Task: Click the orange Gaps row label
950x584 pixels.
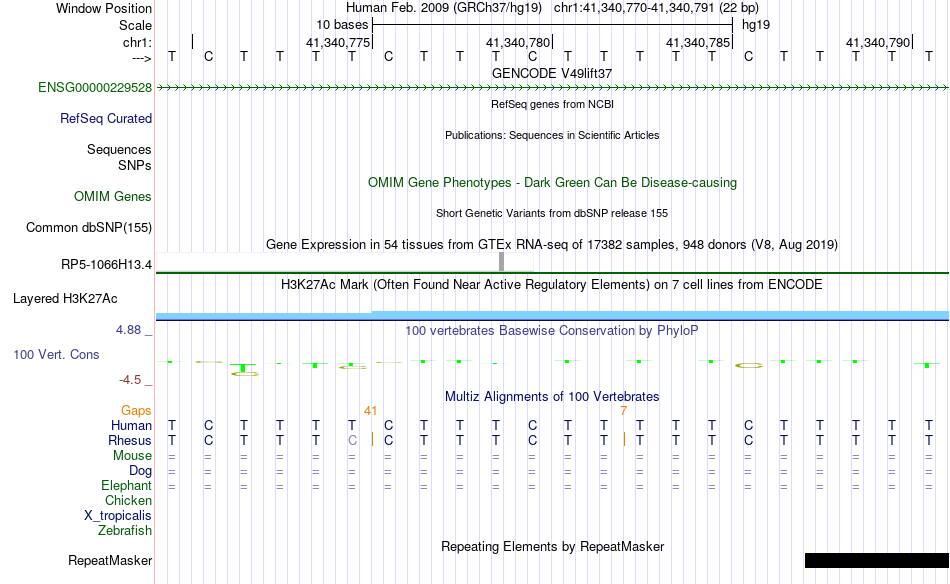Action: [136, 411]
